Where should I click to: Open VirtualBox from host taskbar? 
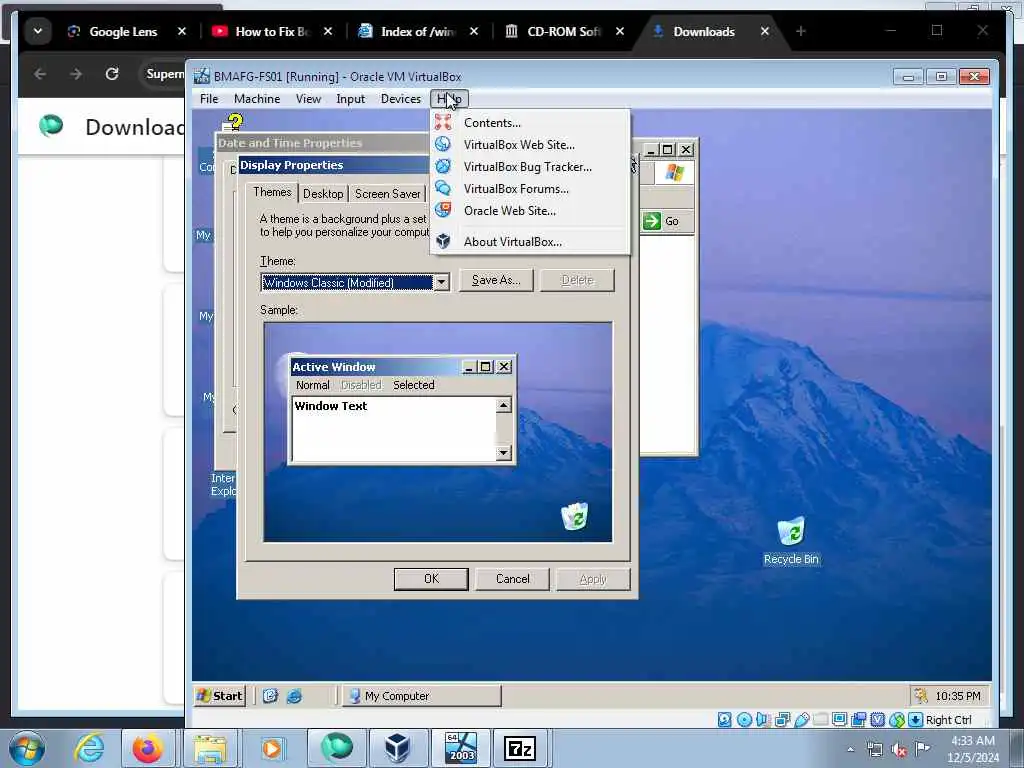tap(397, 748)
